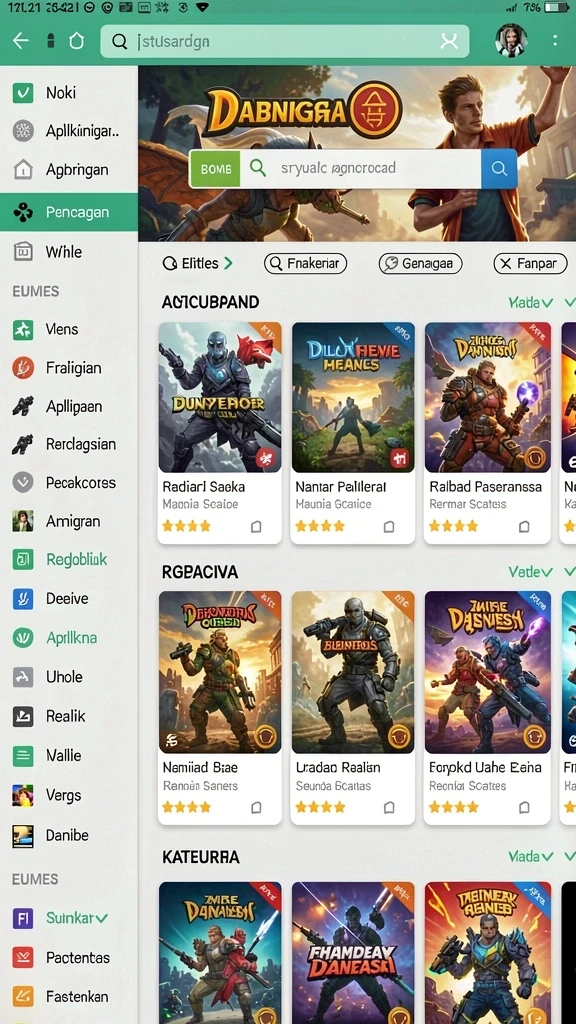Click the Vergs game icon
576x1024 pixels.
coord(23,795)
